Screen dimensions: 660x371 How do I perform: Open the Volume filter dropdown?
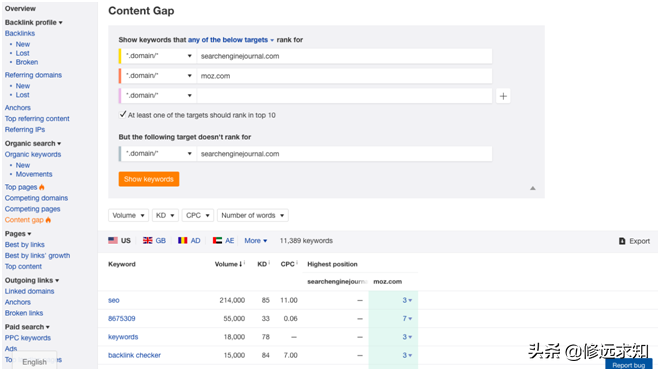tap(128, 215)
